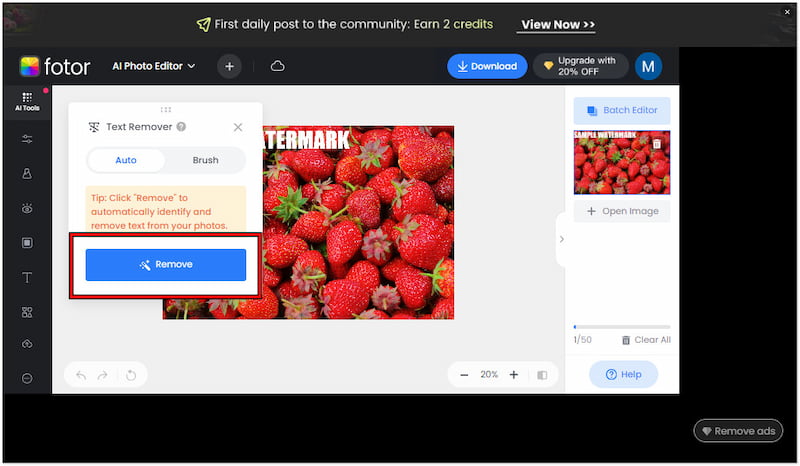Click the blue Remove button
This screenshot has width=800, height=466.
(x=166, y=265)
